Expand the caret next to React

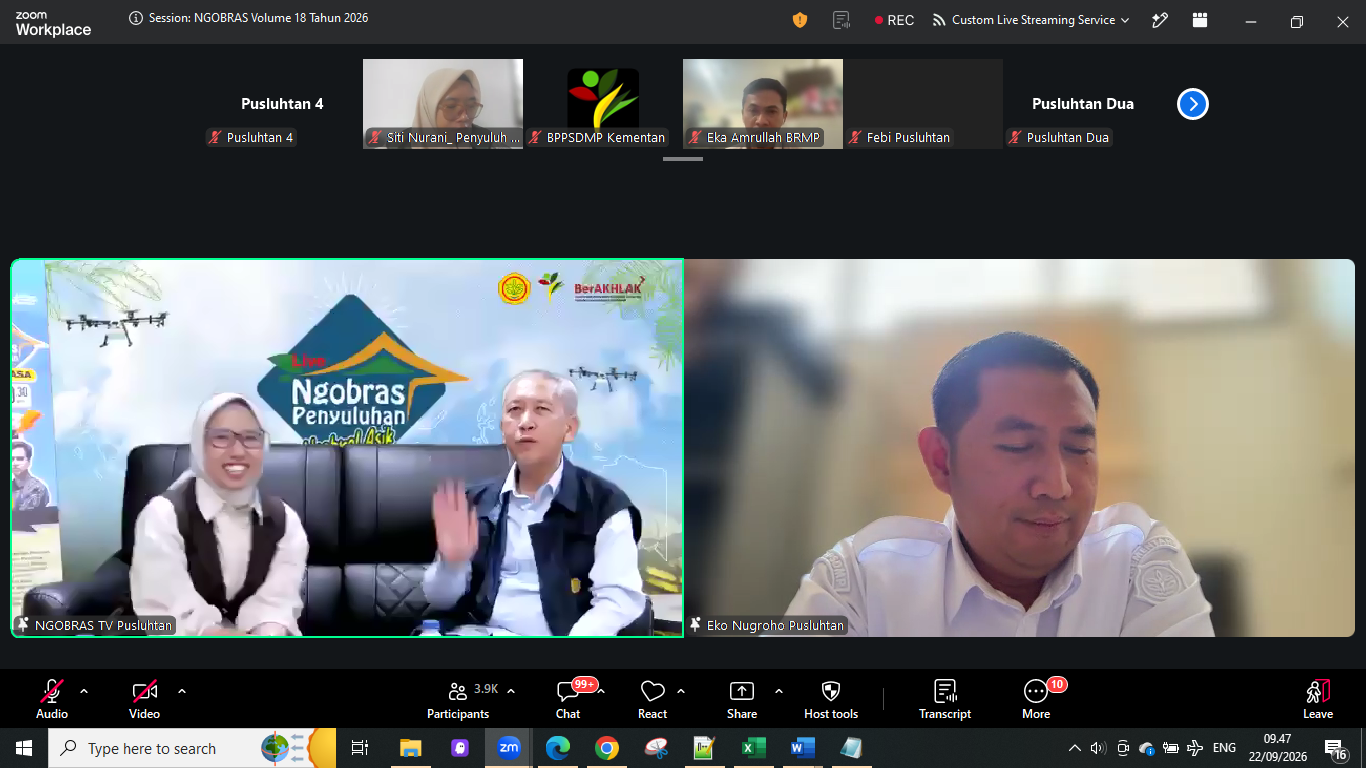point(681,691)
